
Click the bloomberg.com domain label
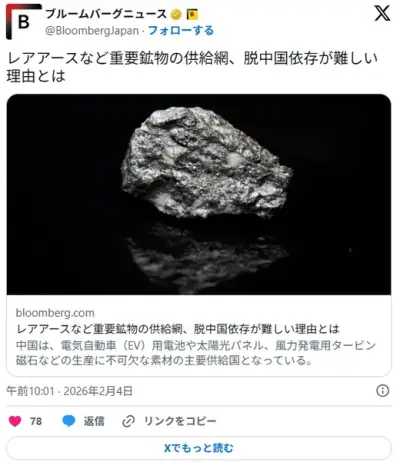click(55, 313)
